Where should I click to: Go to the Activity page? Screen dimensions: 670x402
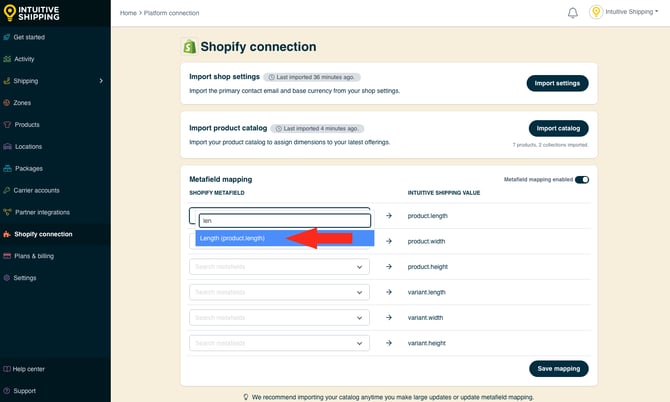pyautogui.click(x=24, y=59)
